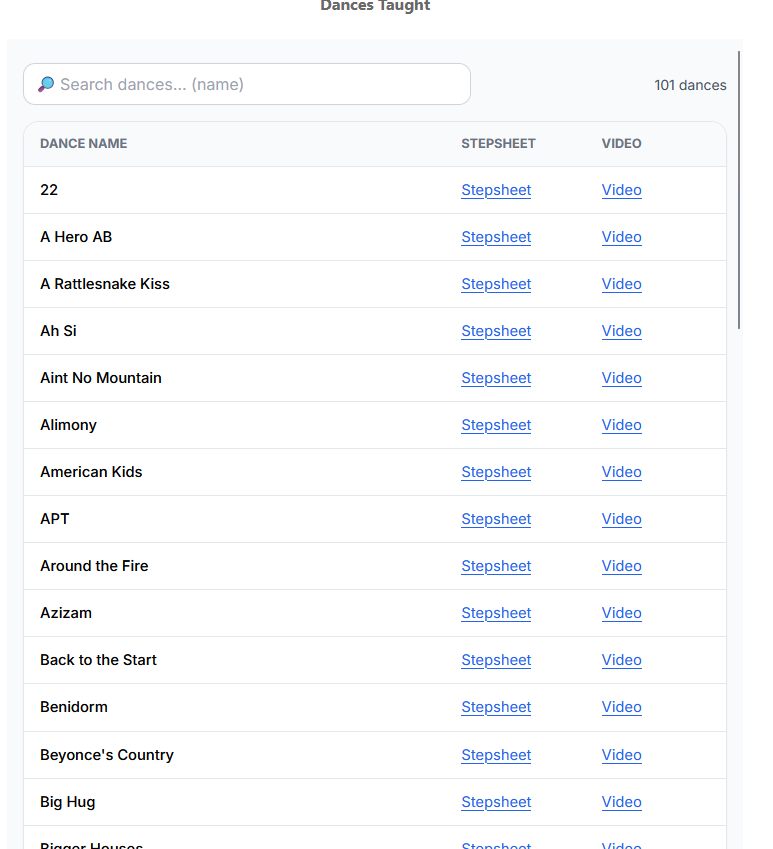Open Stepsheet for A Hero AB
This screenshot has height=849, width=773.
(496, 237)
